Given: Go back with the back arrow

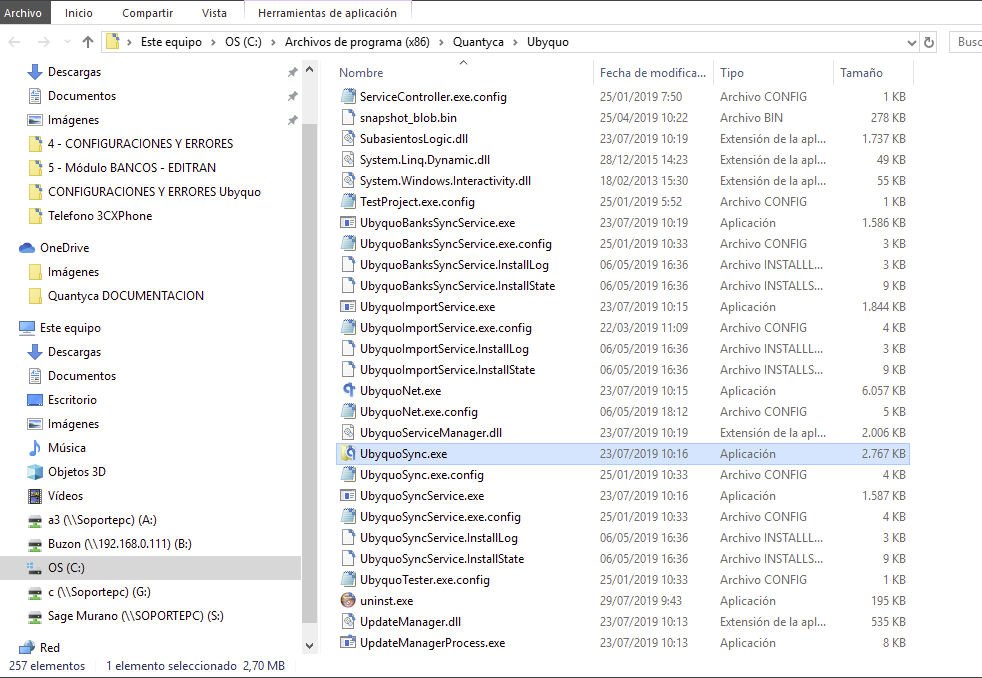Looking at the screenshot, I should [x=14, y=42].
